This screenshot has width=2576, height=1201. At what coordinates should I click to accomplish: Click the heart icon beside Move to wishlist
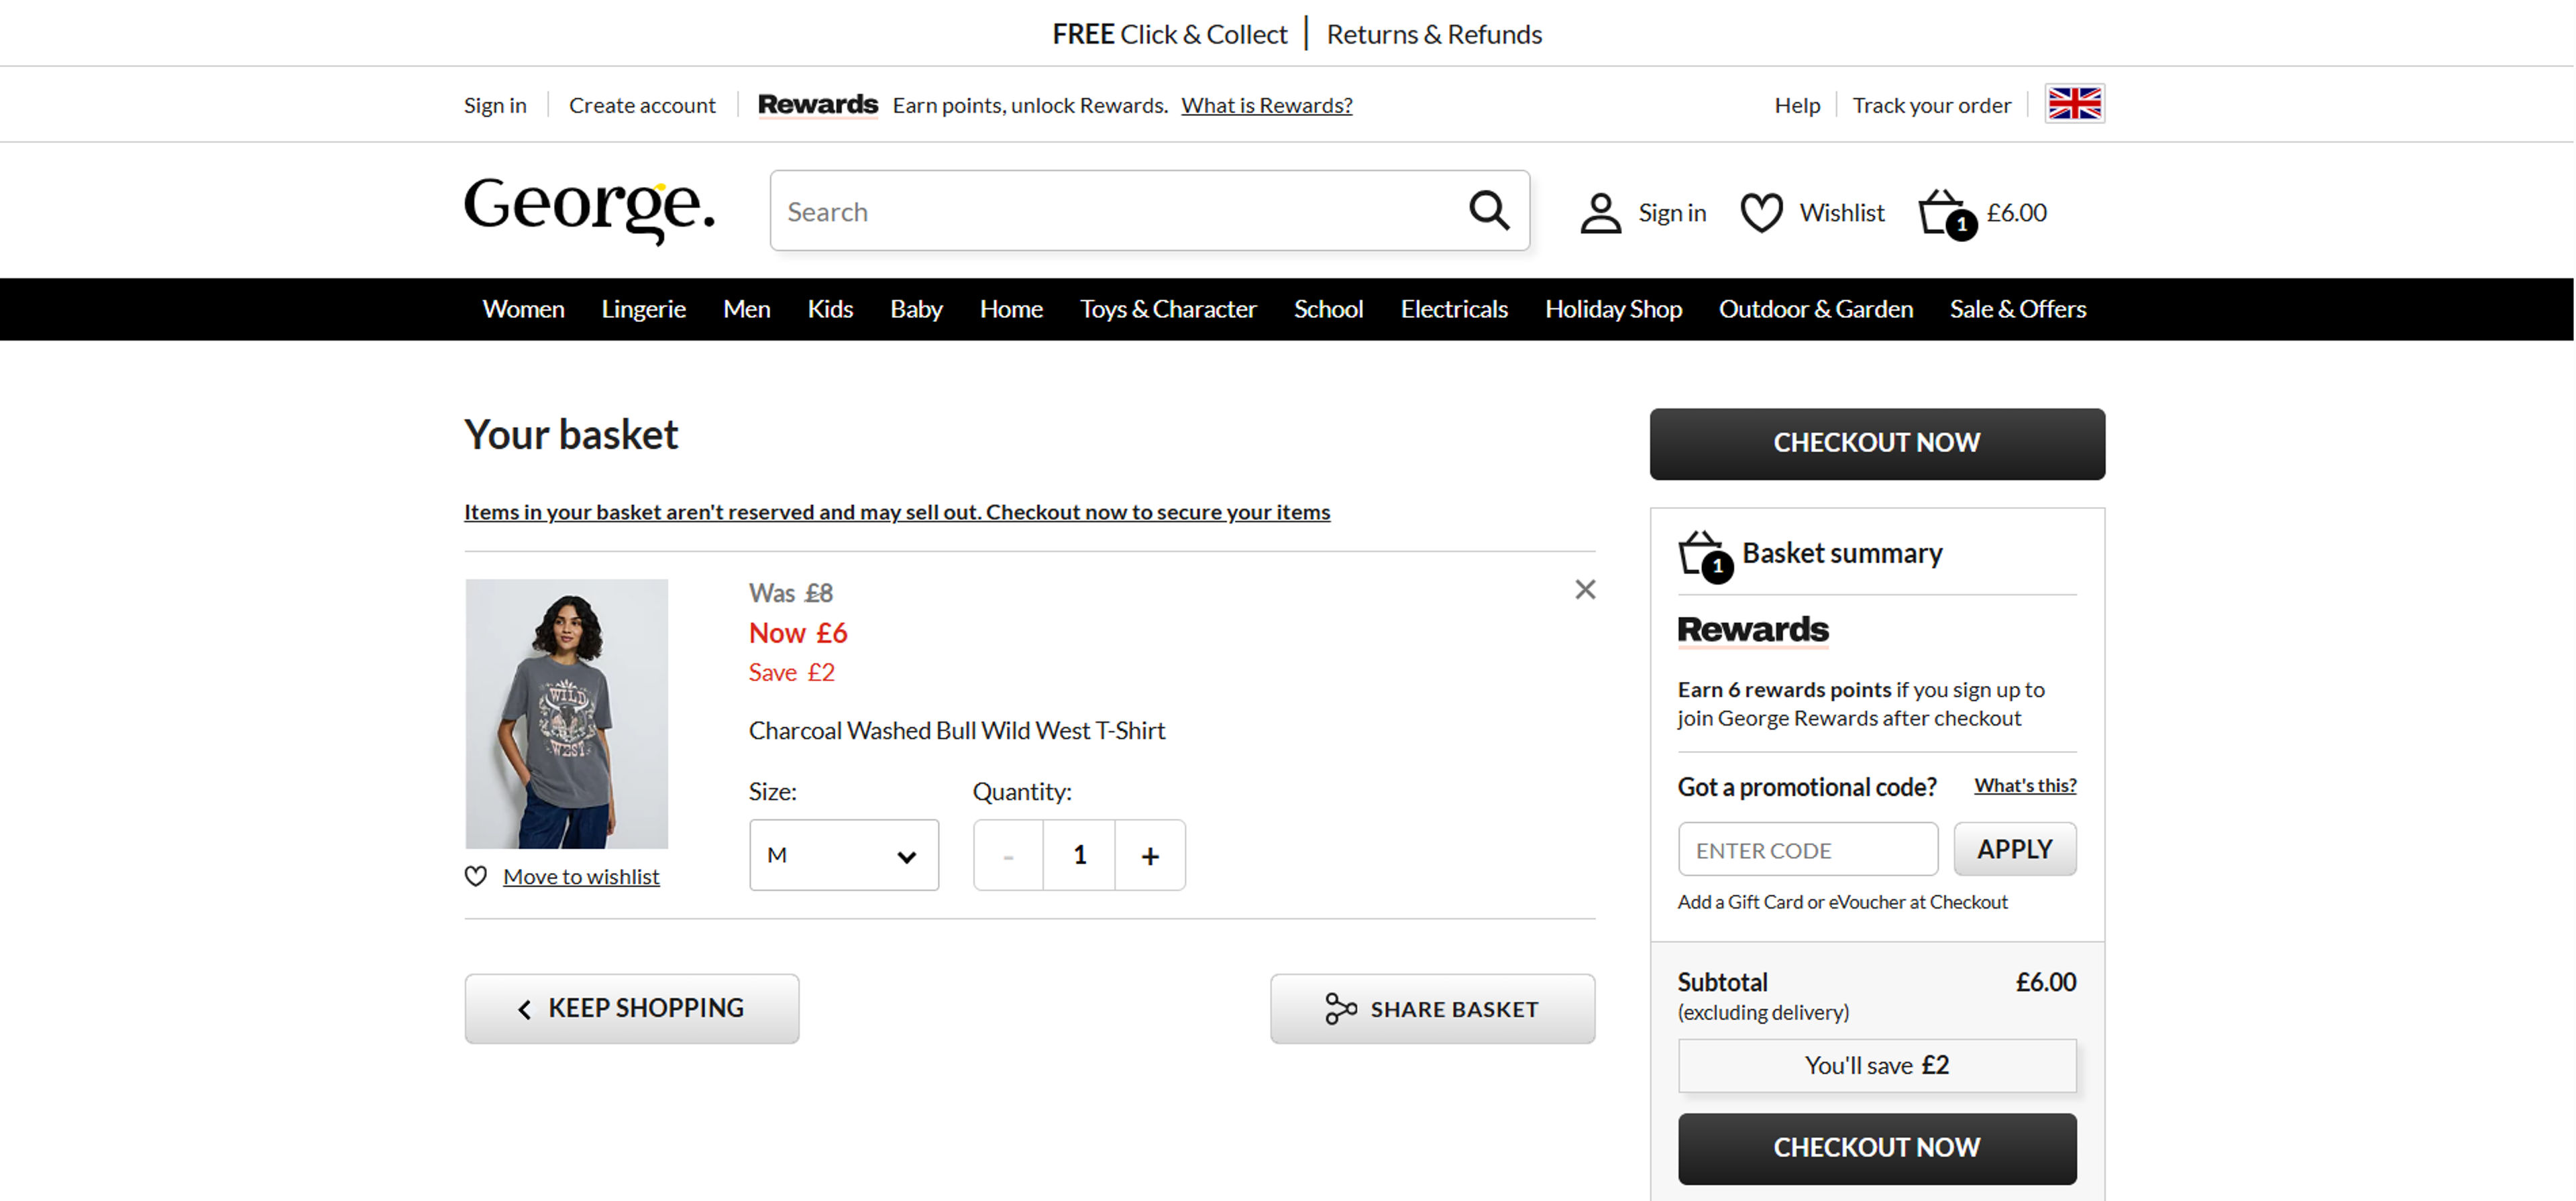click(476, 877)
